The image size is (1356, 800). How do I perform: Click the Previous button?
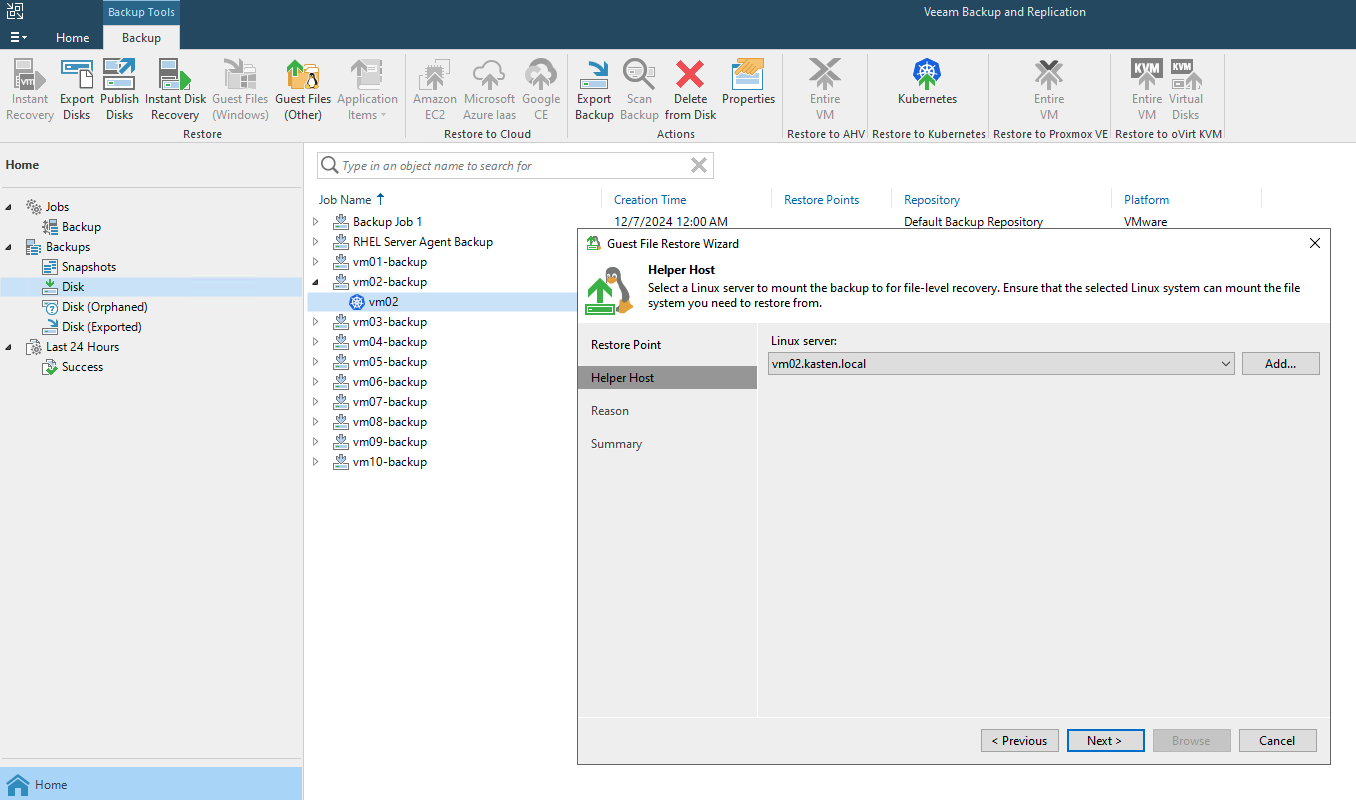click(1020, 741)
